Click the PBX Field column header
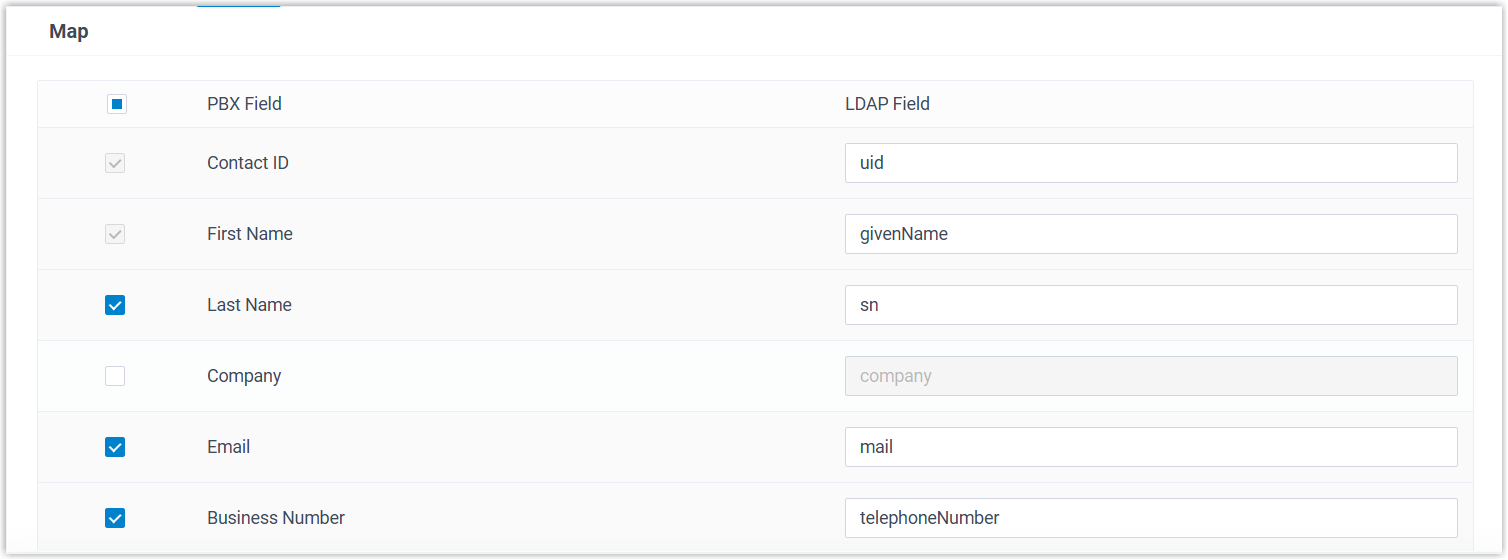 (x=244, y=104)
